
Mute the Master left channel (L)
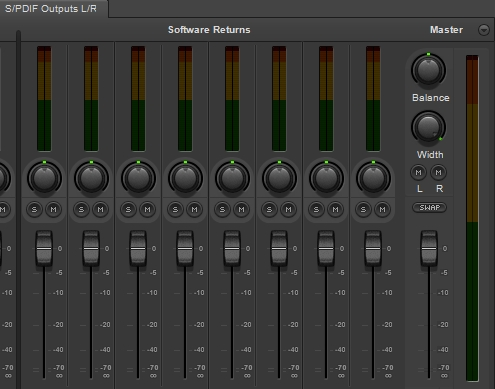418,172
